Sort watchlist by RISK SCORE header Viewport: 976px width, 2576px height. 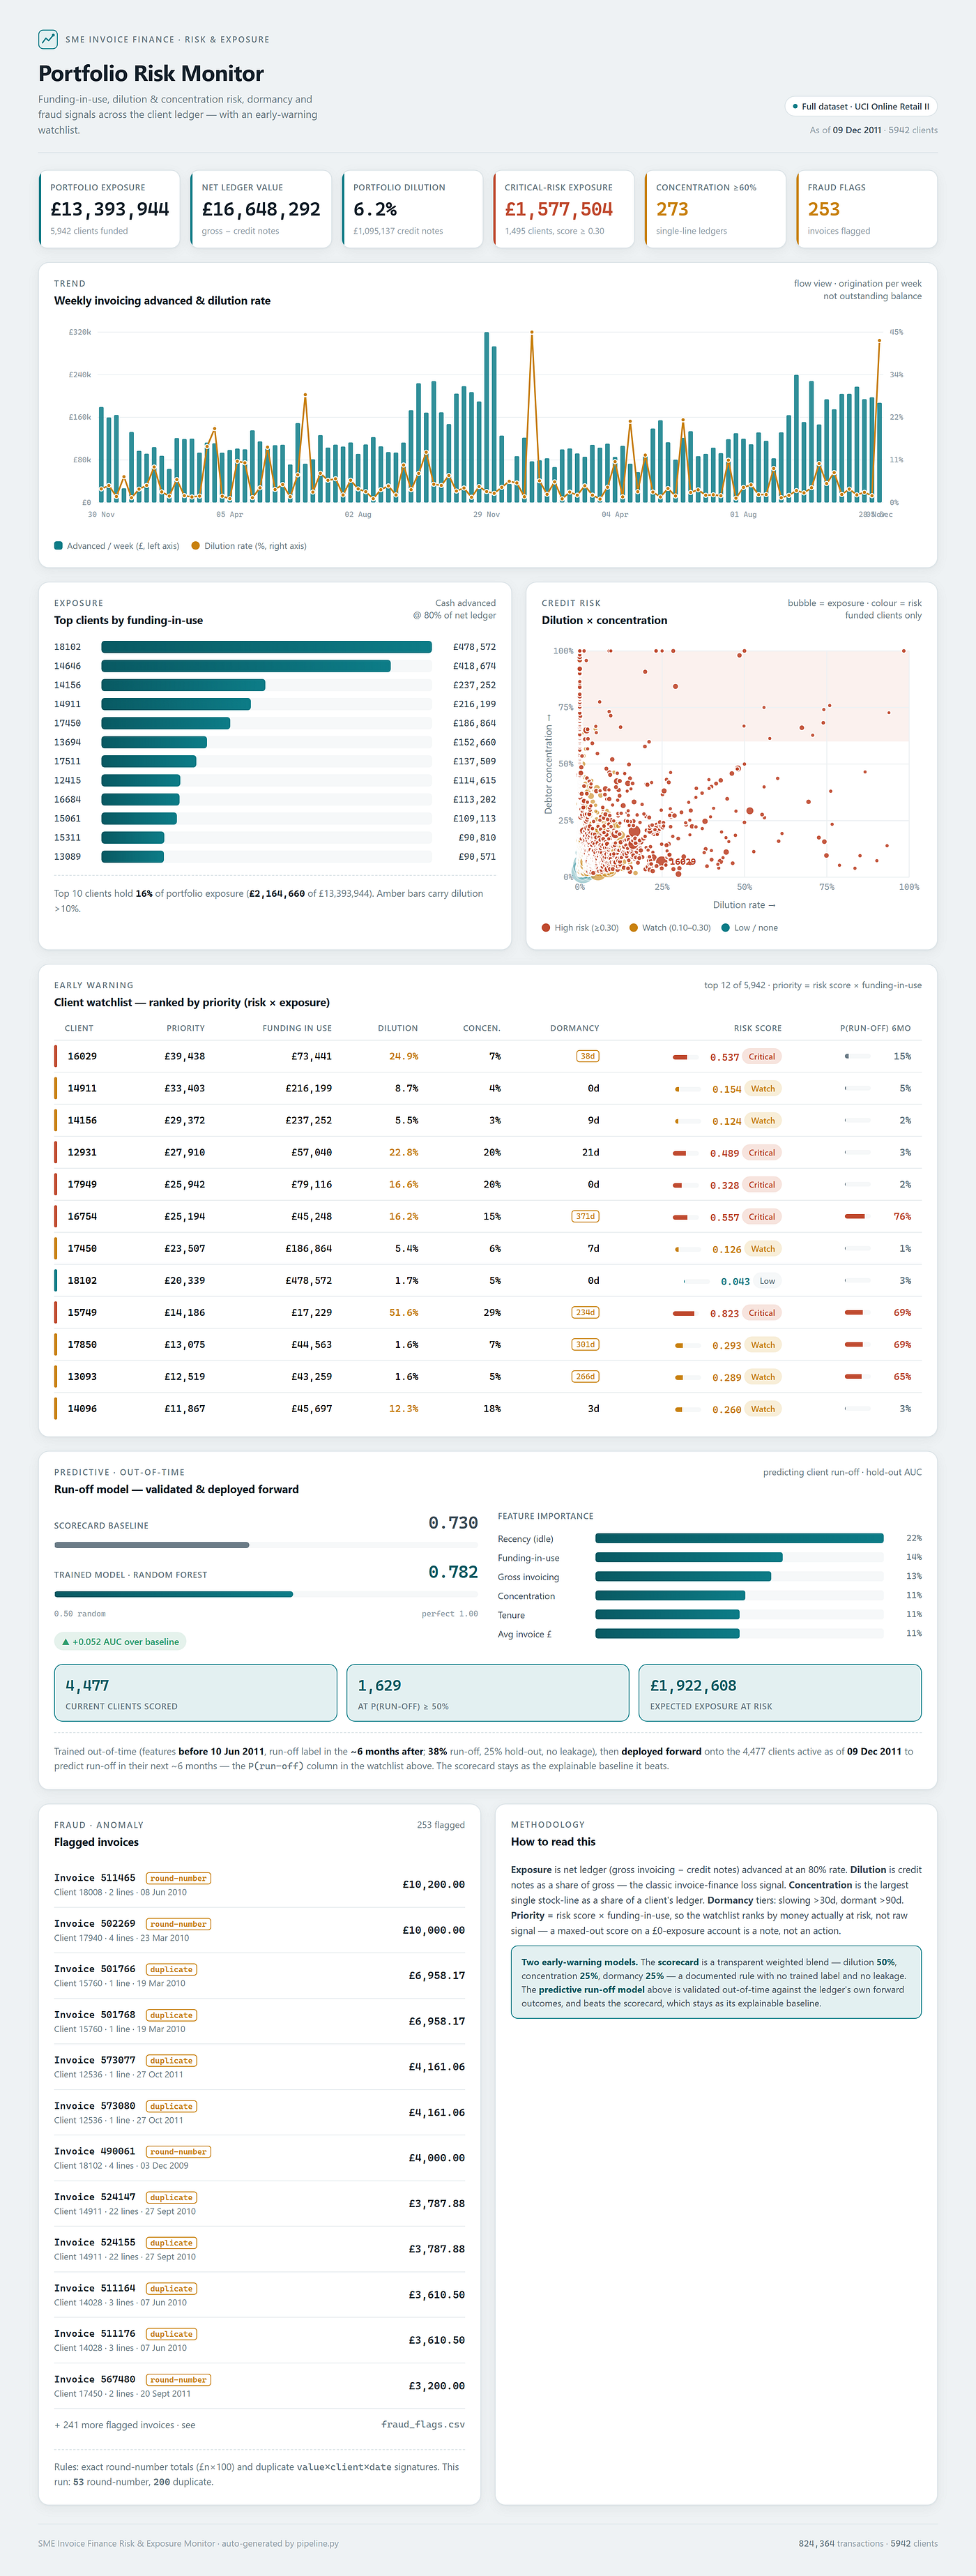[757, 1028]
